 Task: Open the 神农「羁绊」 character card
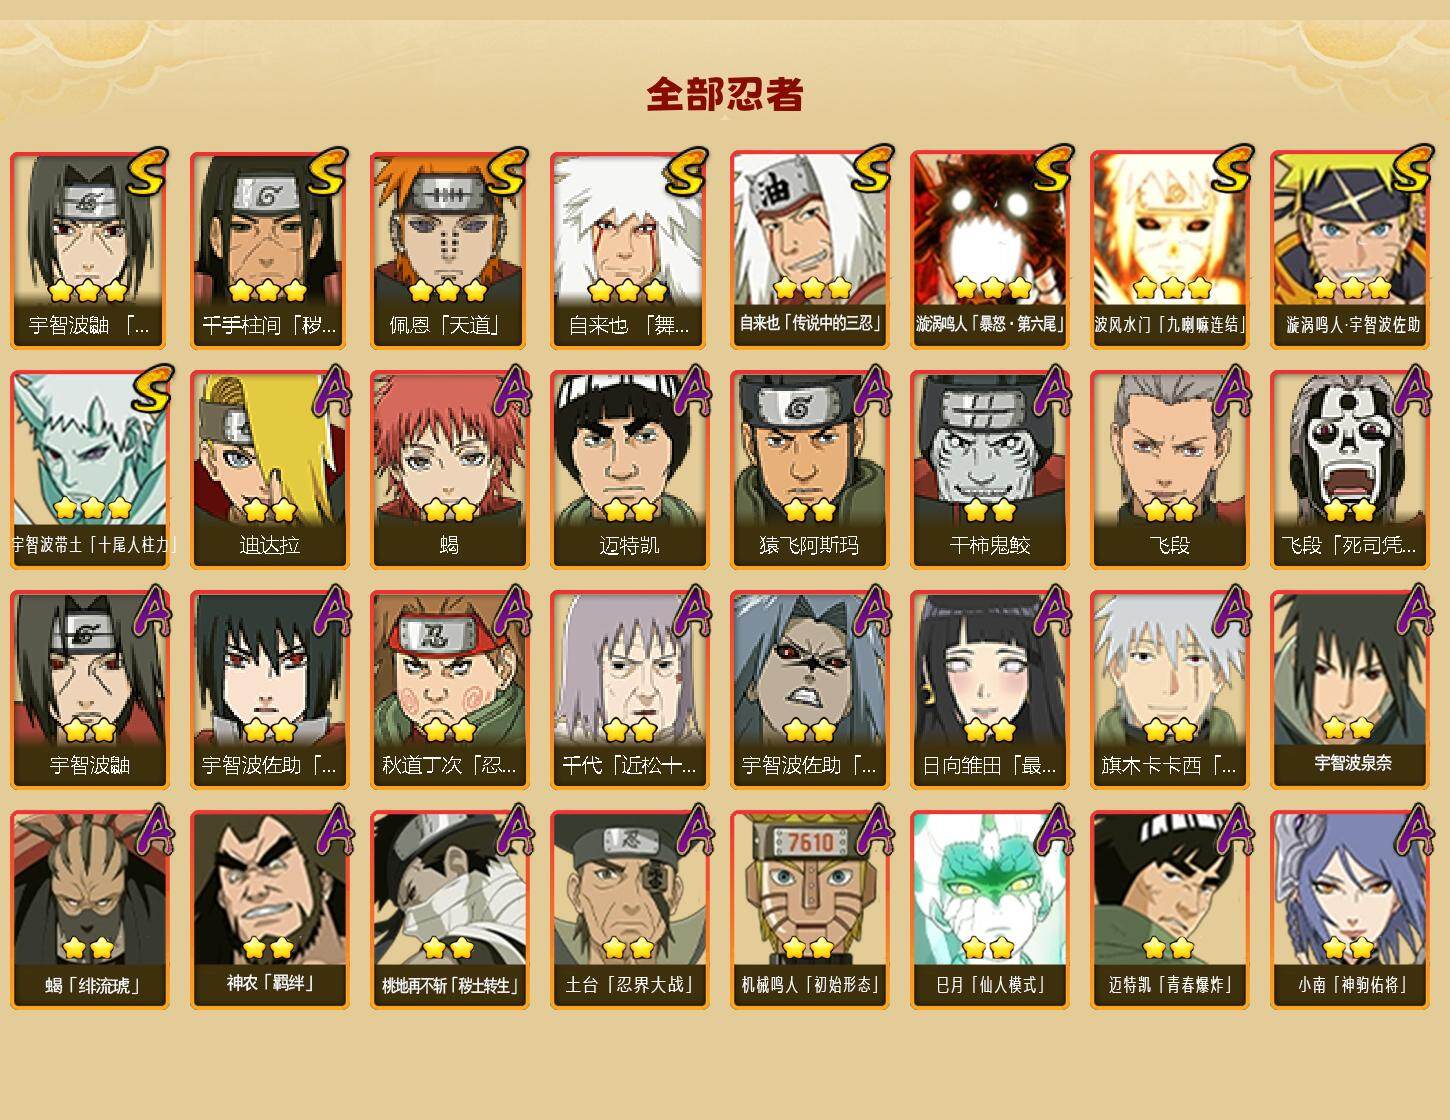tap(269, 910)
